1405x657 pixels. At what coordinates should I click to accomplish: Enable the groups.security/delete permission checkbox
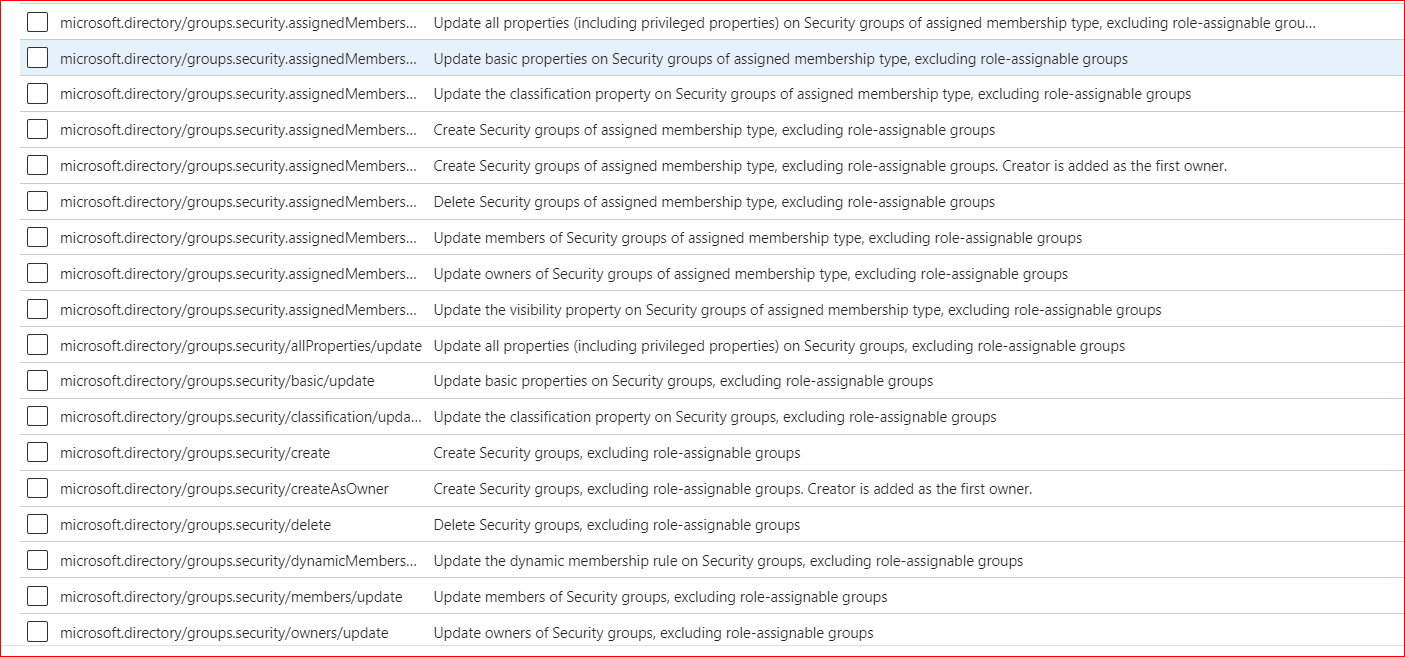pyautogui.click(x=37, y=524)
